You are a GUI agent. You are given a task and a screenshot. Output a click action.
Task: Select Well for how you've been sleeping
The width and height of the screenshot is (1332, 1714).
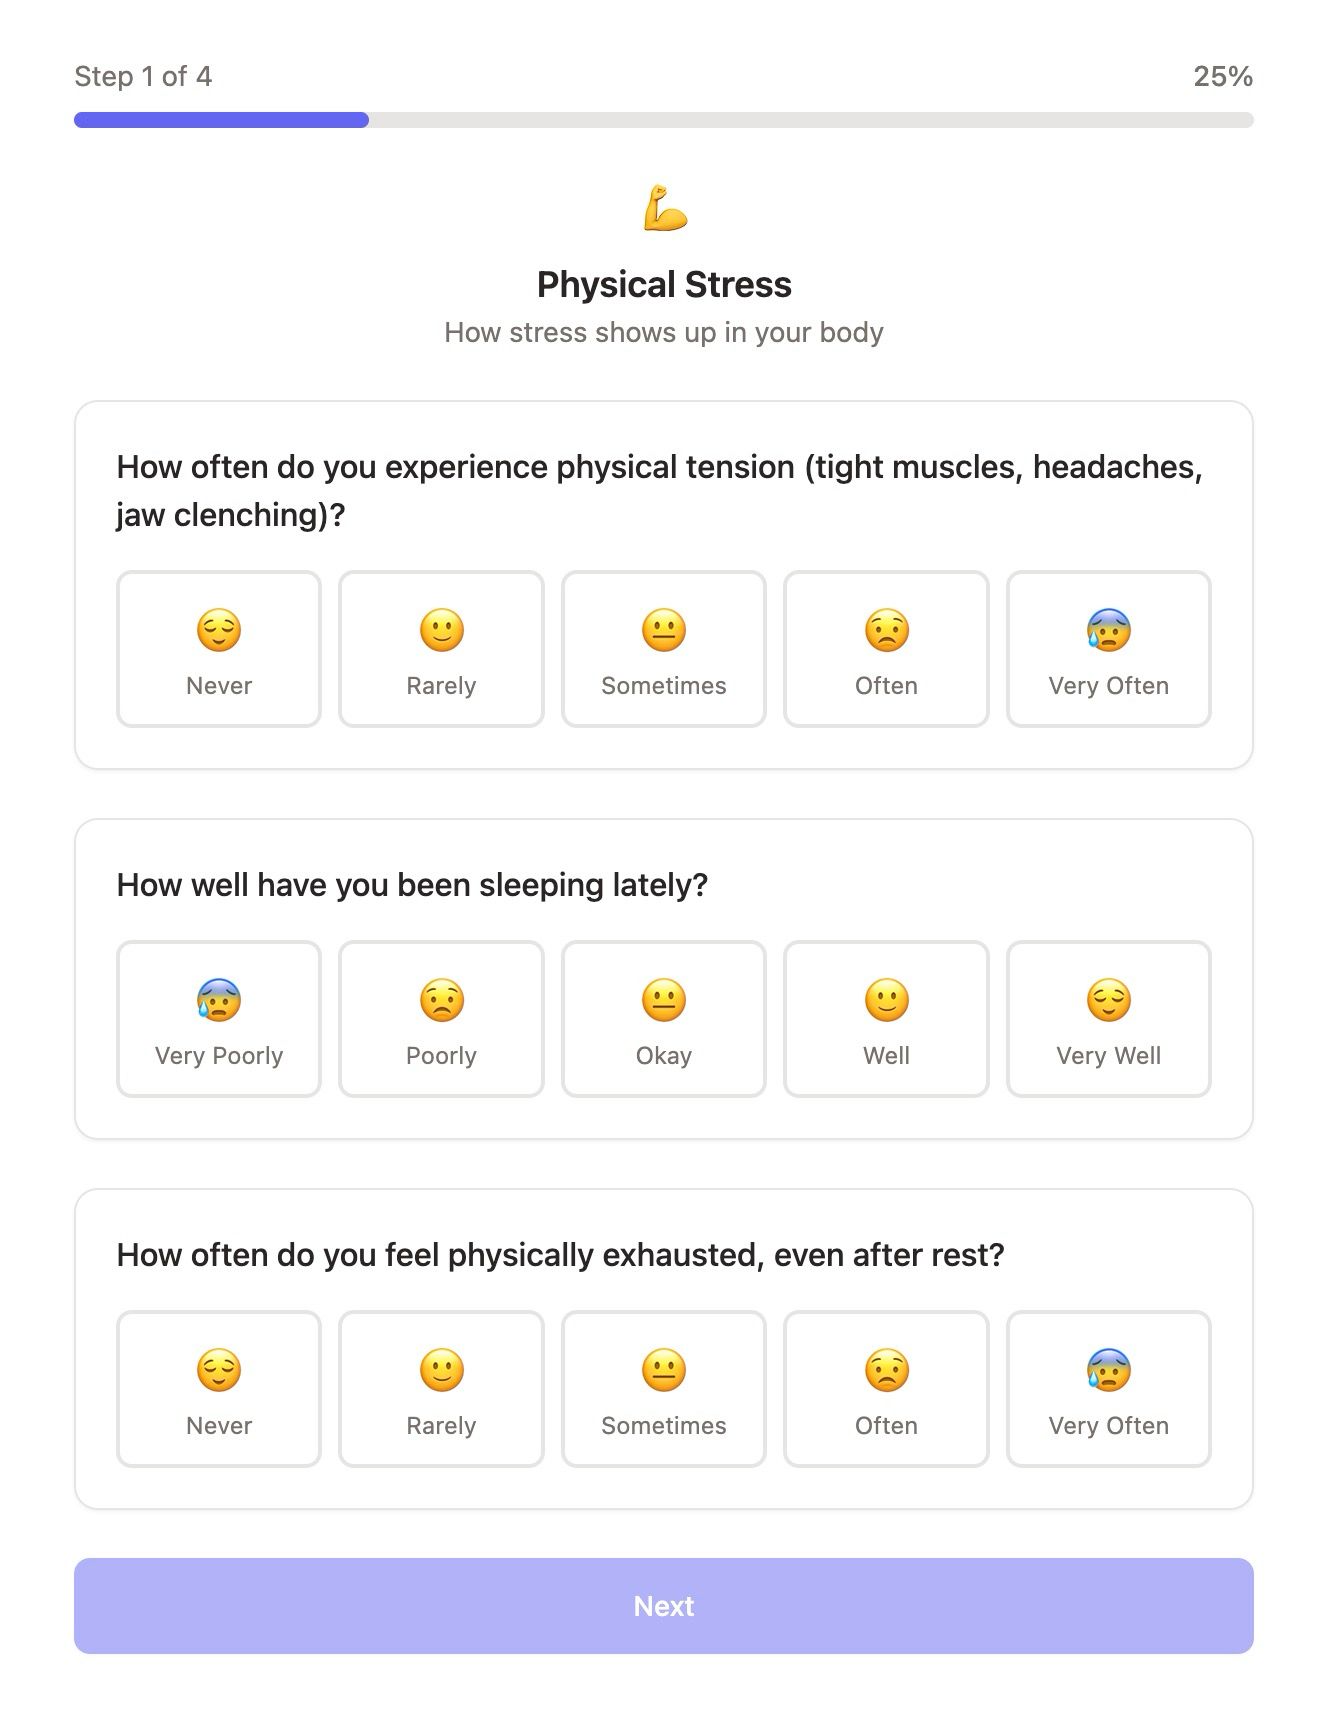click(886, 1019)
